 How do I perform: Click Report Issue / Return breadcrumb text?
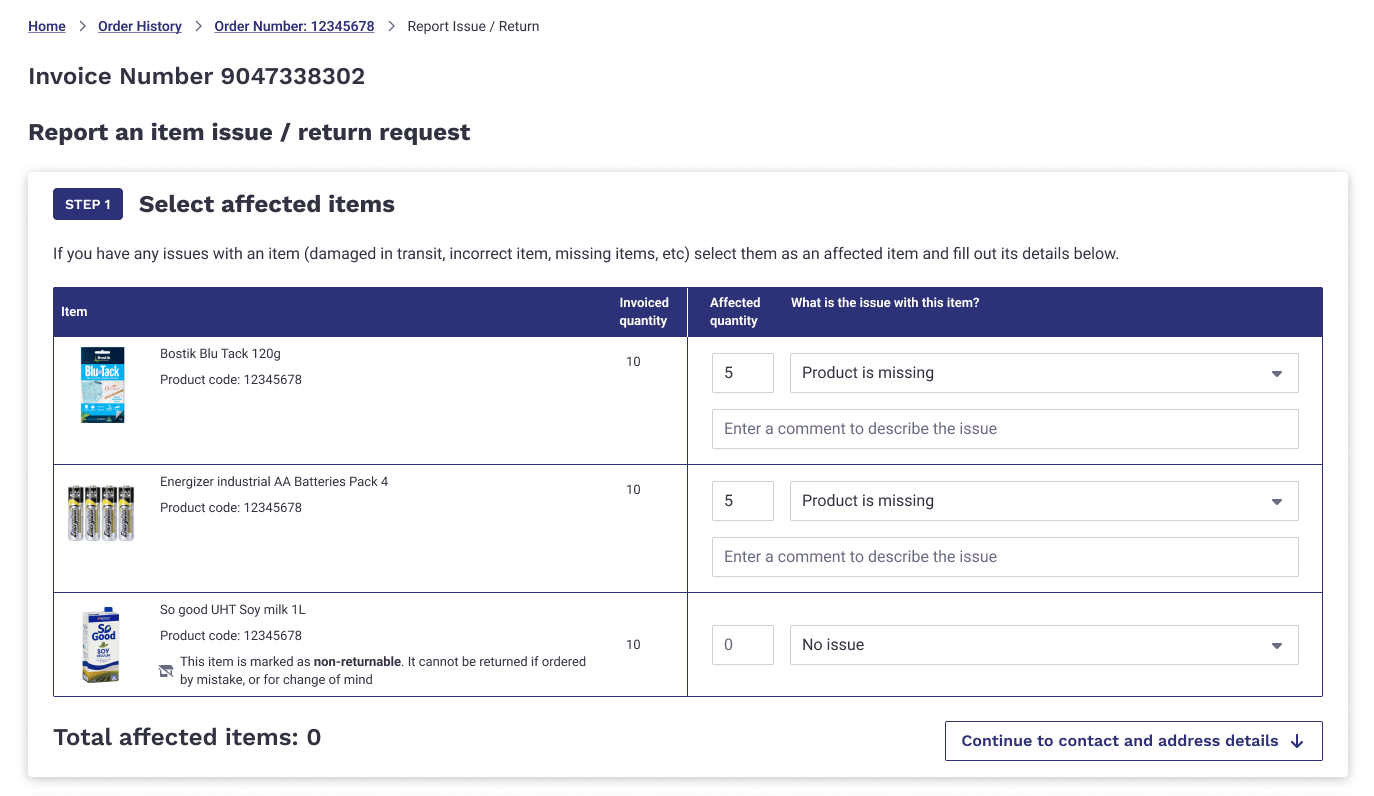(473, 26)
